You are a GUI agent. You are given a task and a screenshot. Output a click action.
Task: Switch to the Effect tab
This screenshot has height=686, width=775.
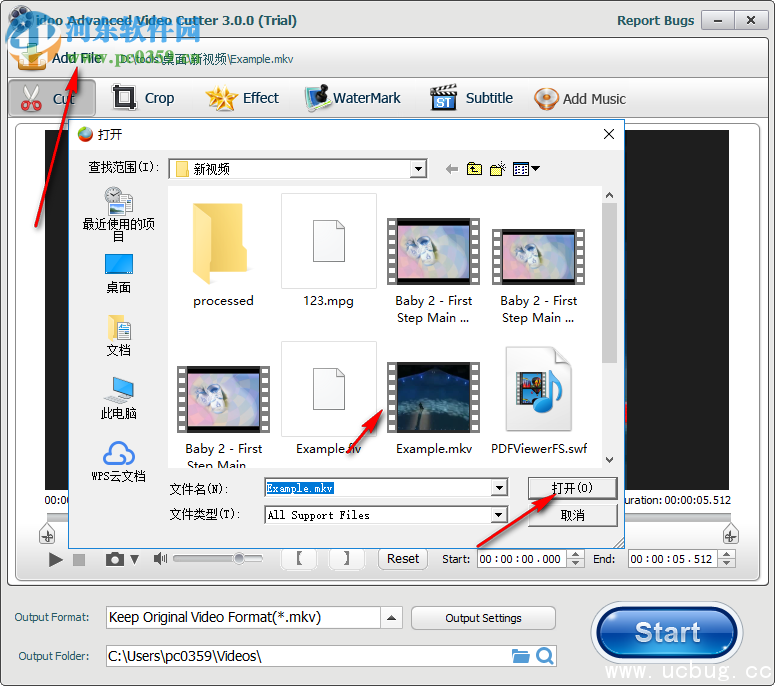click(x=242, y=98)
